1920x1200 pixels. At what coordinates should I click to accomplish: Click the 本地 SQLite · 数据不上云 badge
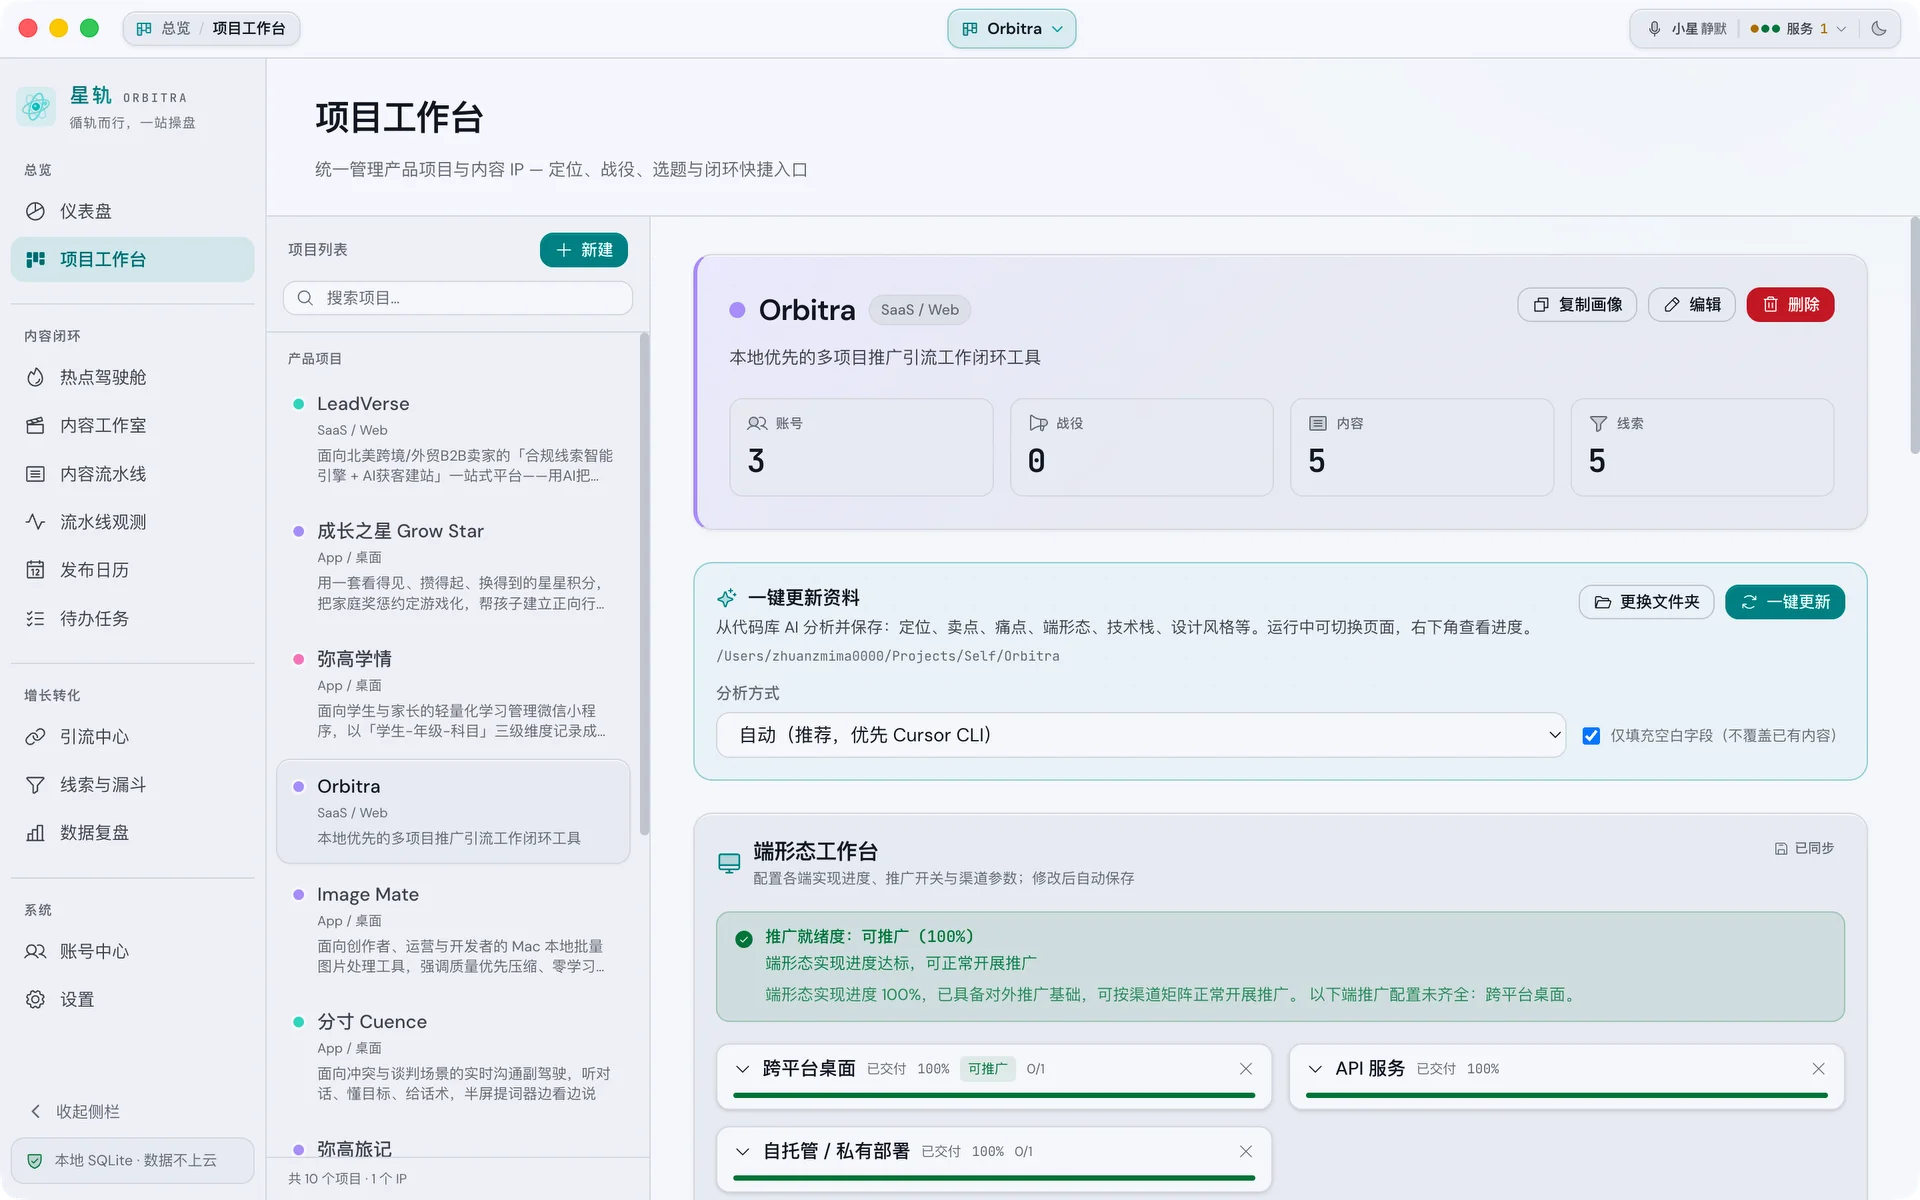coord(132,1161)
